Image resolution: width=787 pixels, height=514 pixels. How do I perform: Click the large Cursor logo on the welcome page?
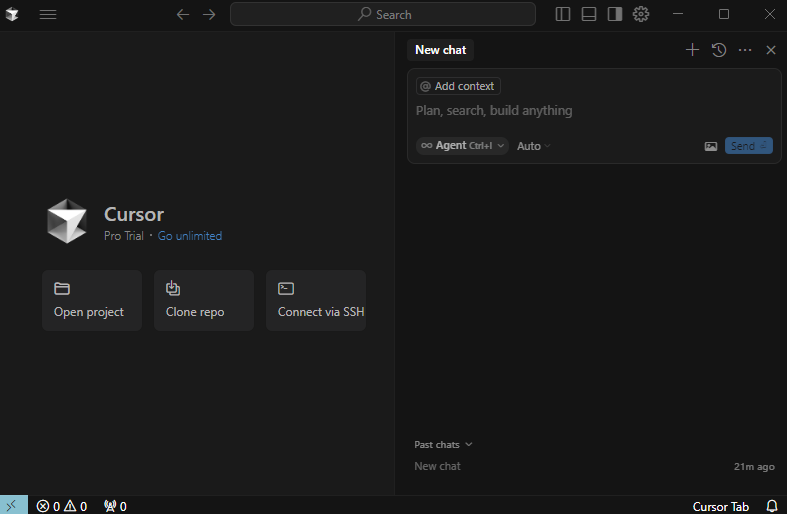[67, 221]
